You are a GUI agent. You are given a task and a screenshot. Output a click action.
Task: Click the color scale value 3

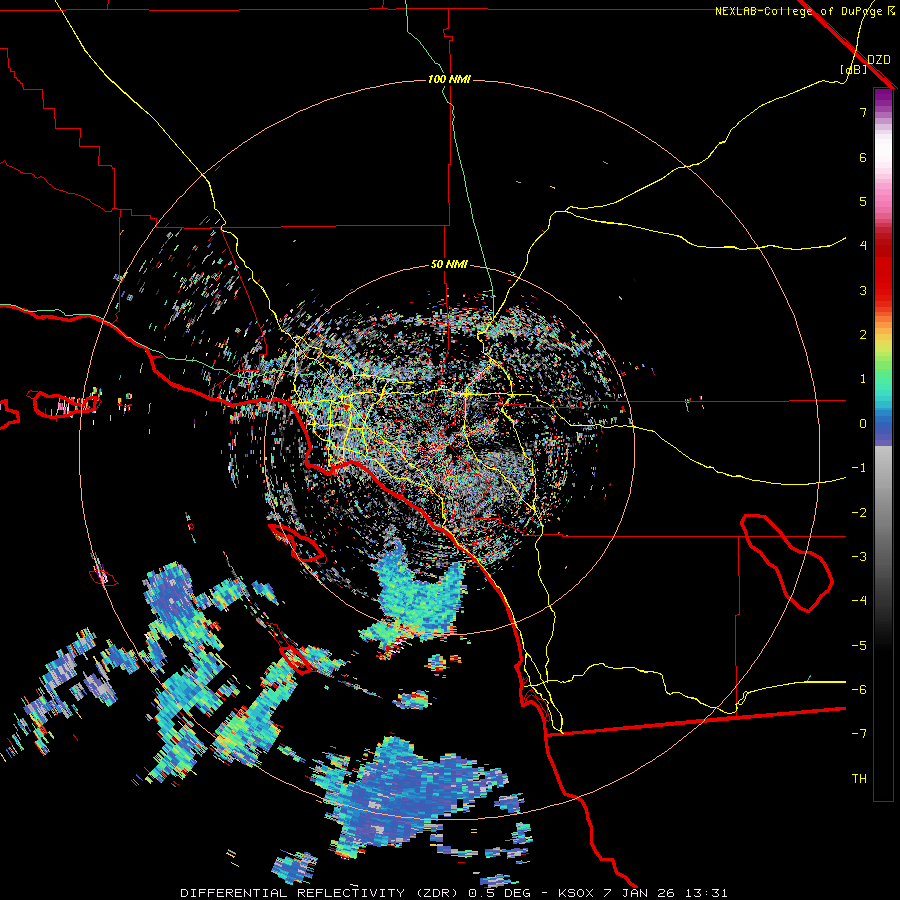[x=863, y=290]
